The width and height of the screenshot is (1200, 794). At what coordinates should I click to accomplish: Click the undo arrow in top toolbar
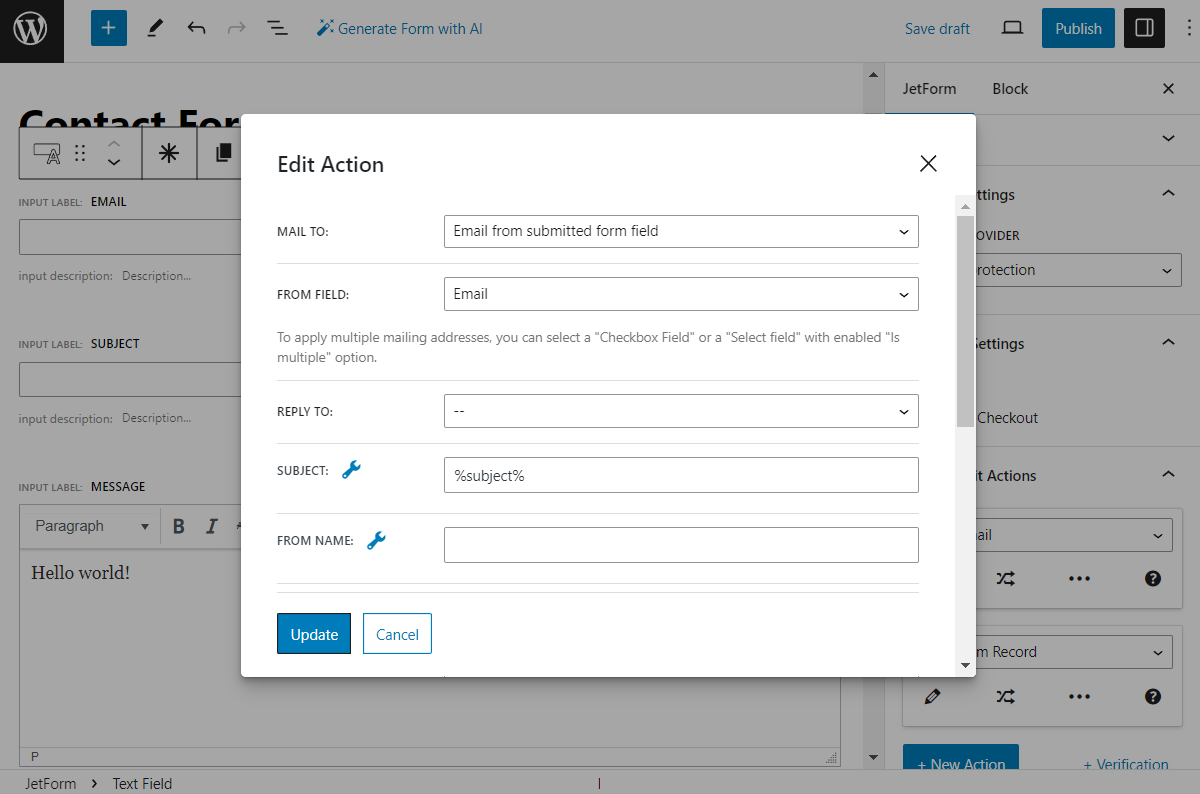pyautogui.click(x=196, y=29)
